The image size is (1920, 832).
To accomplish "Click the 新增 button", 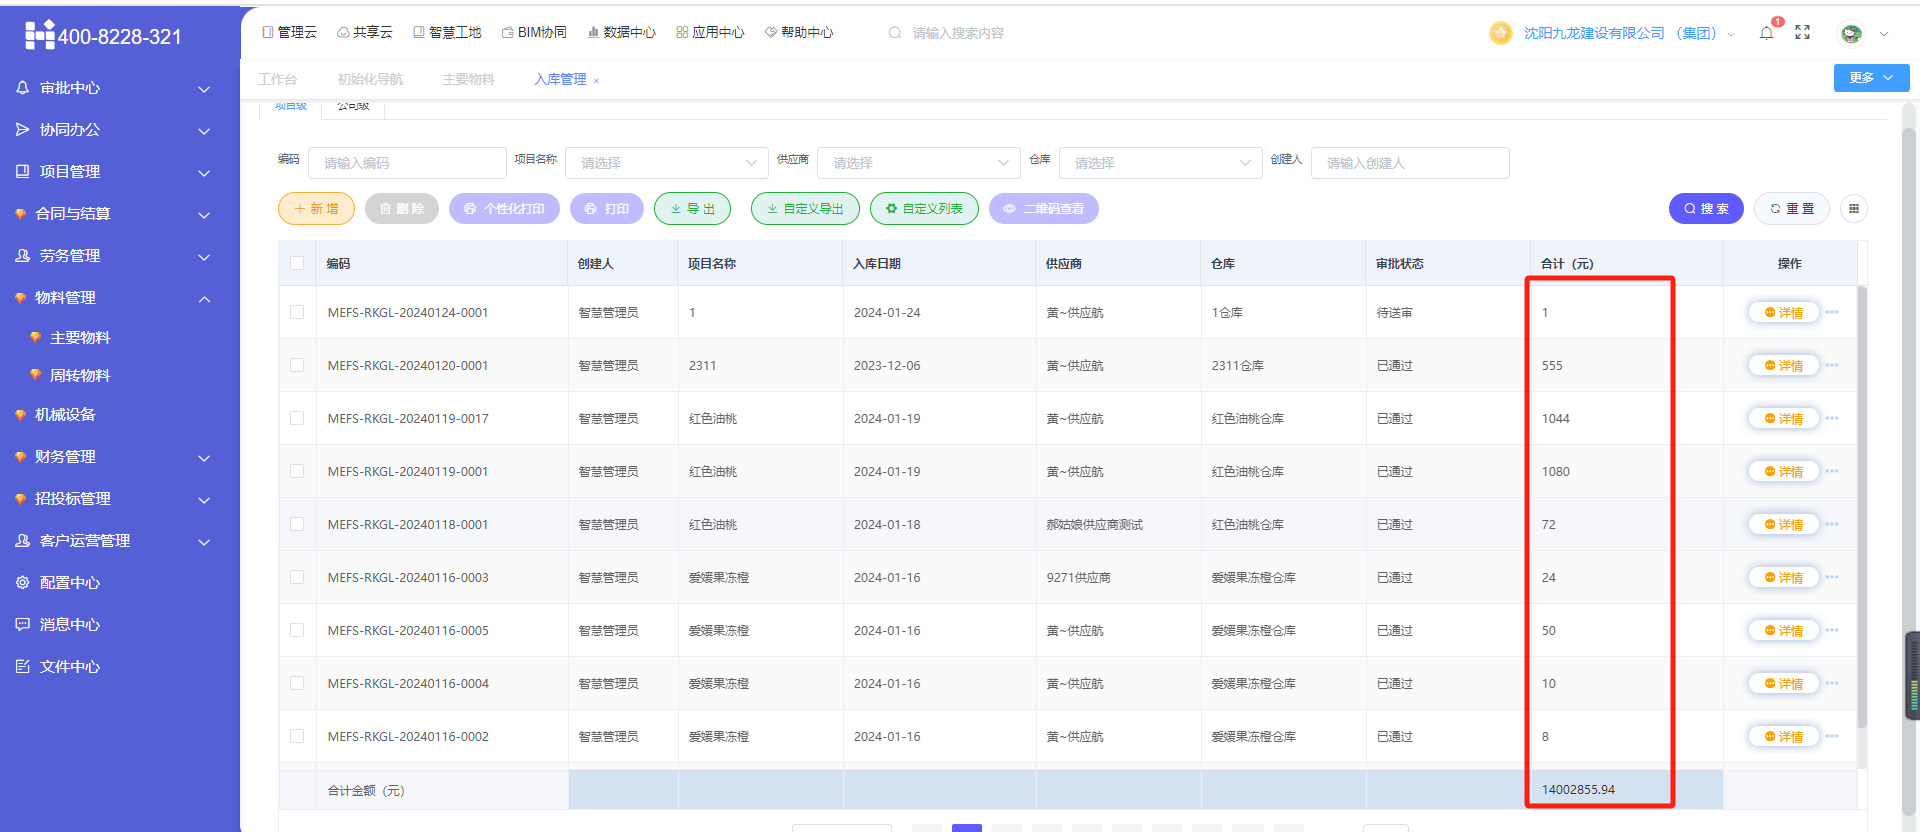I will (x=316, y=209).
